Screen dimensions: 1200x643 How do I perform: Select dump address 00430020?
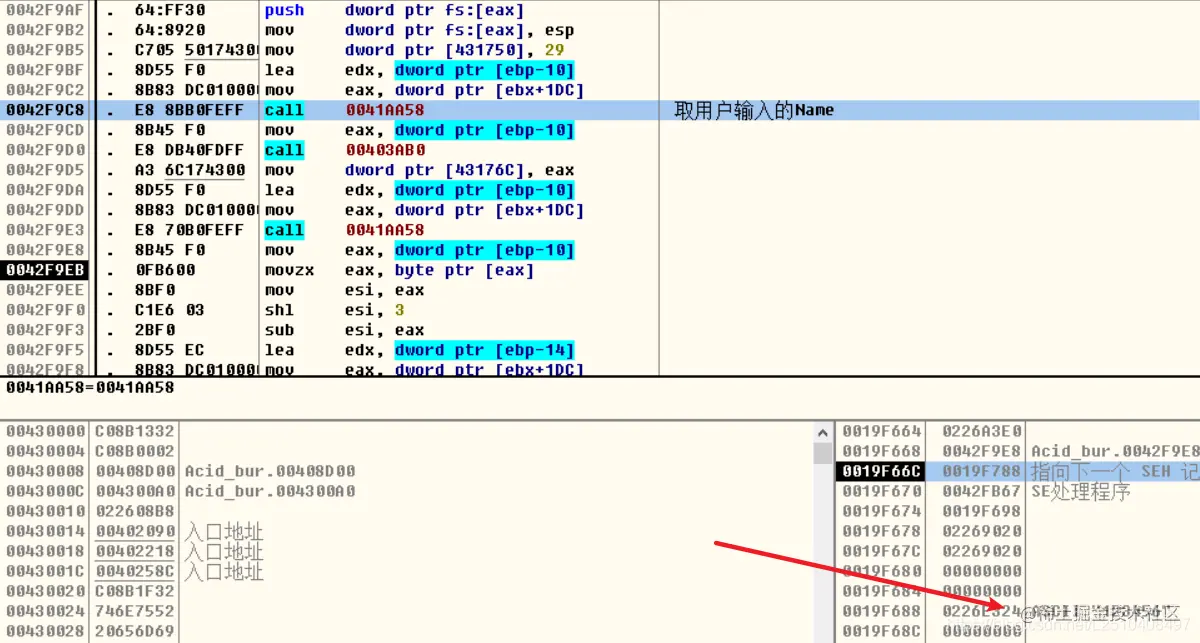coord(46,591)
